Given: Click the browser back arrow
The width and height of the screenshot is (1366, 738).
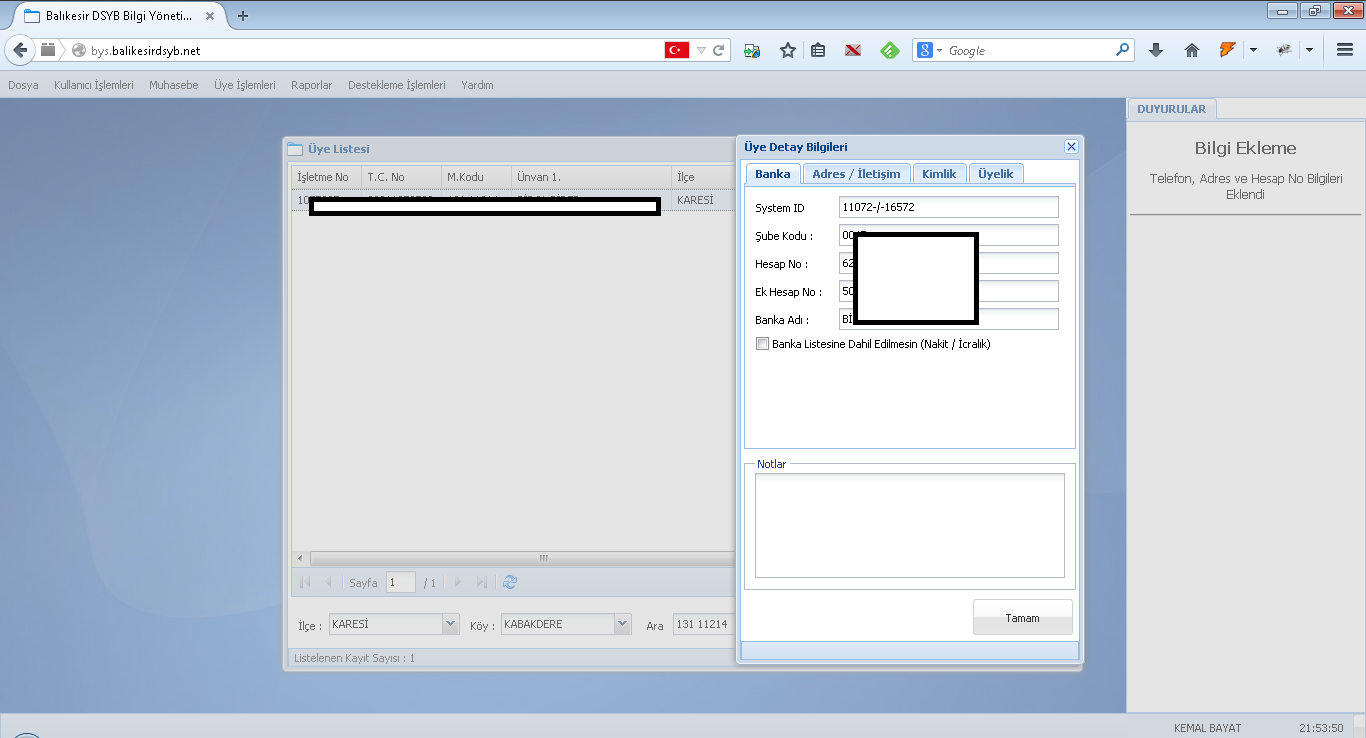Looking at the screenshot, I should pos(20,50).
